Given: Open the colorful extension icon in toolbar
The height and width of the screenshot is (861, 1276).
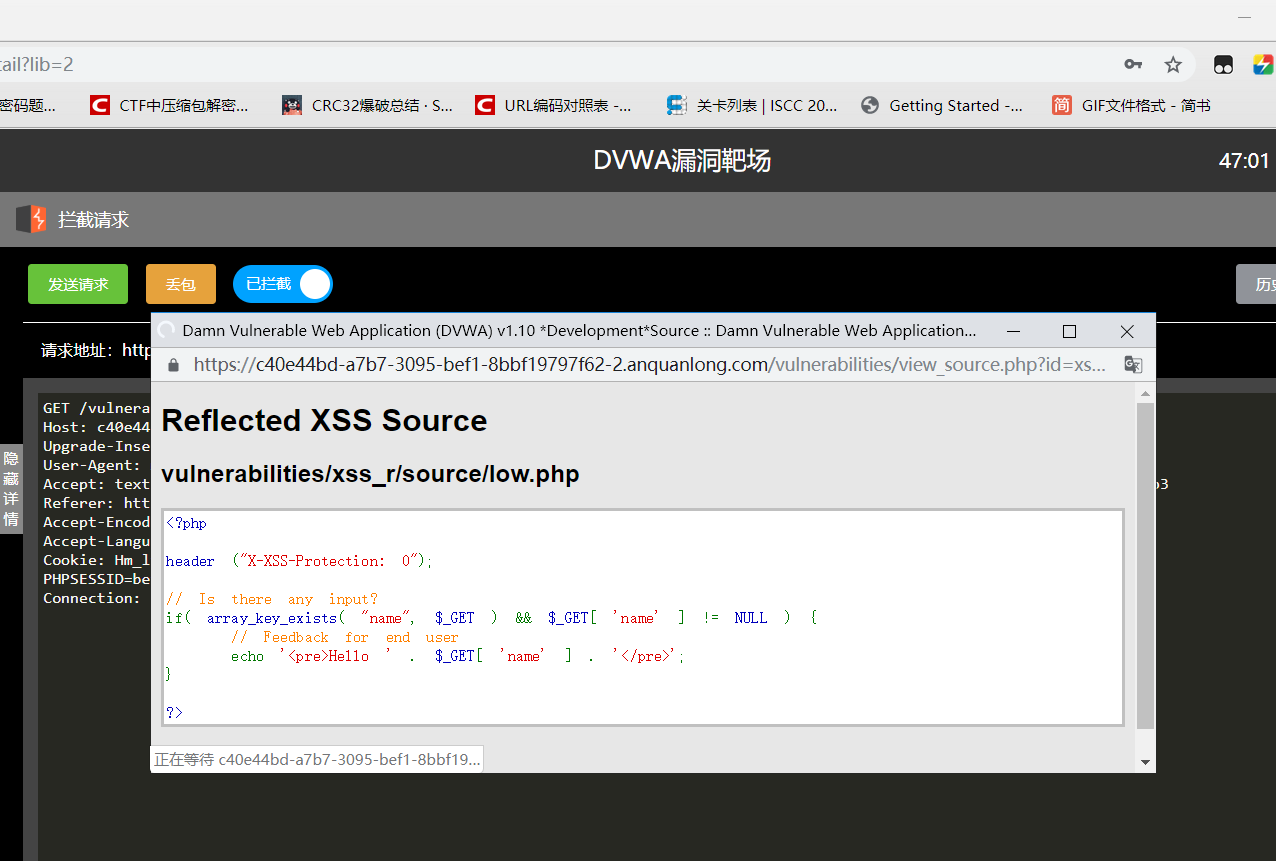Looking at the screenshot, I should pos(1263,65).
